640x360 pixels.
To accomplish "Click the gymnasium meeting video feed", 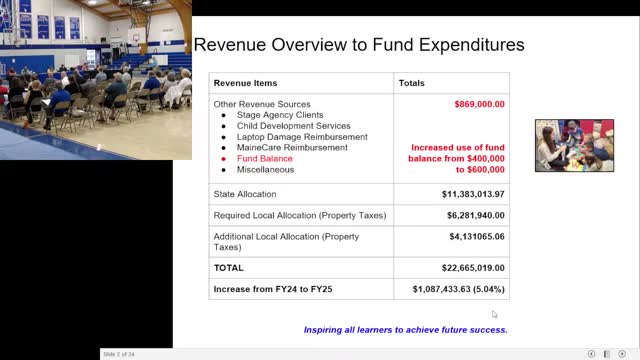I will (x=96, y=80).
